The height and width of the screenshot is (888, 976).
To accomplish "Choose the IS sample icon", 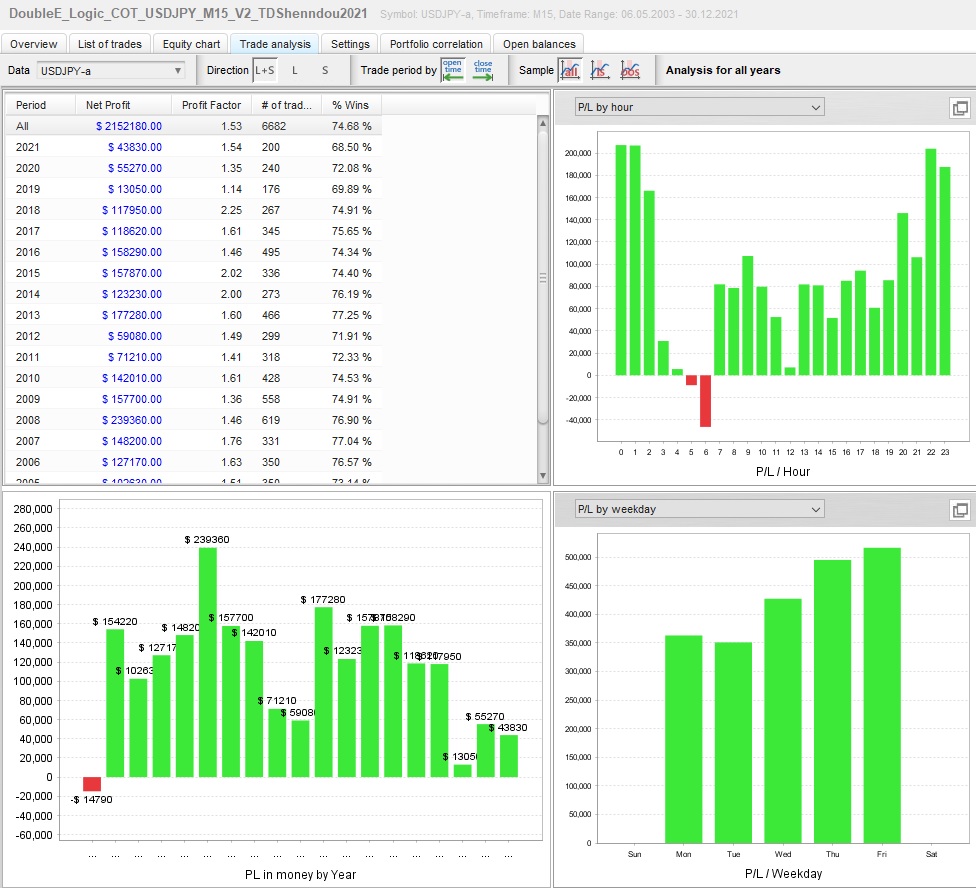I will coord(600,70).
